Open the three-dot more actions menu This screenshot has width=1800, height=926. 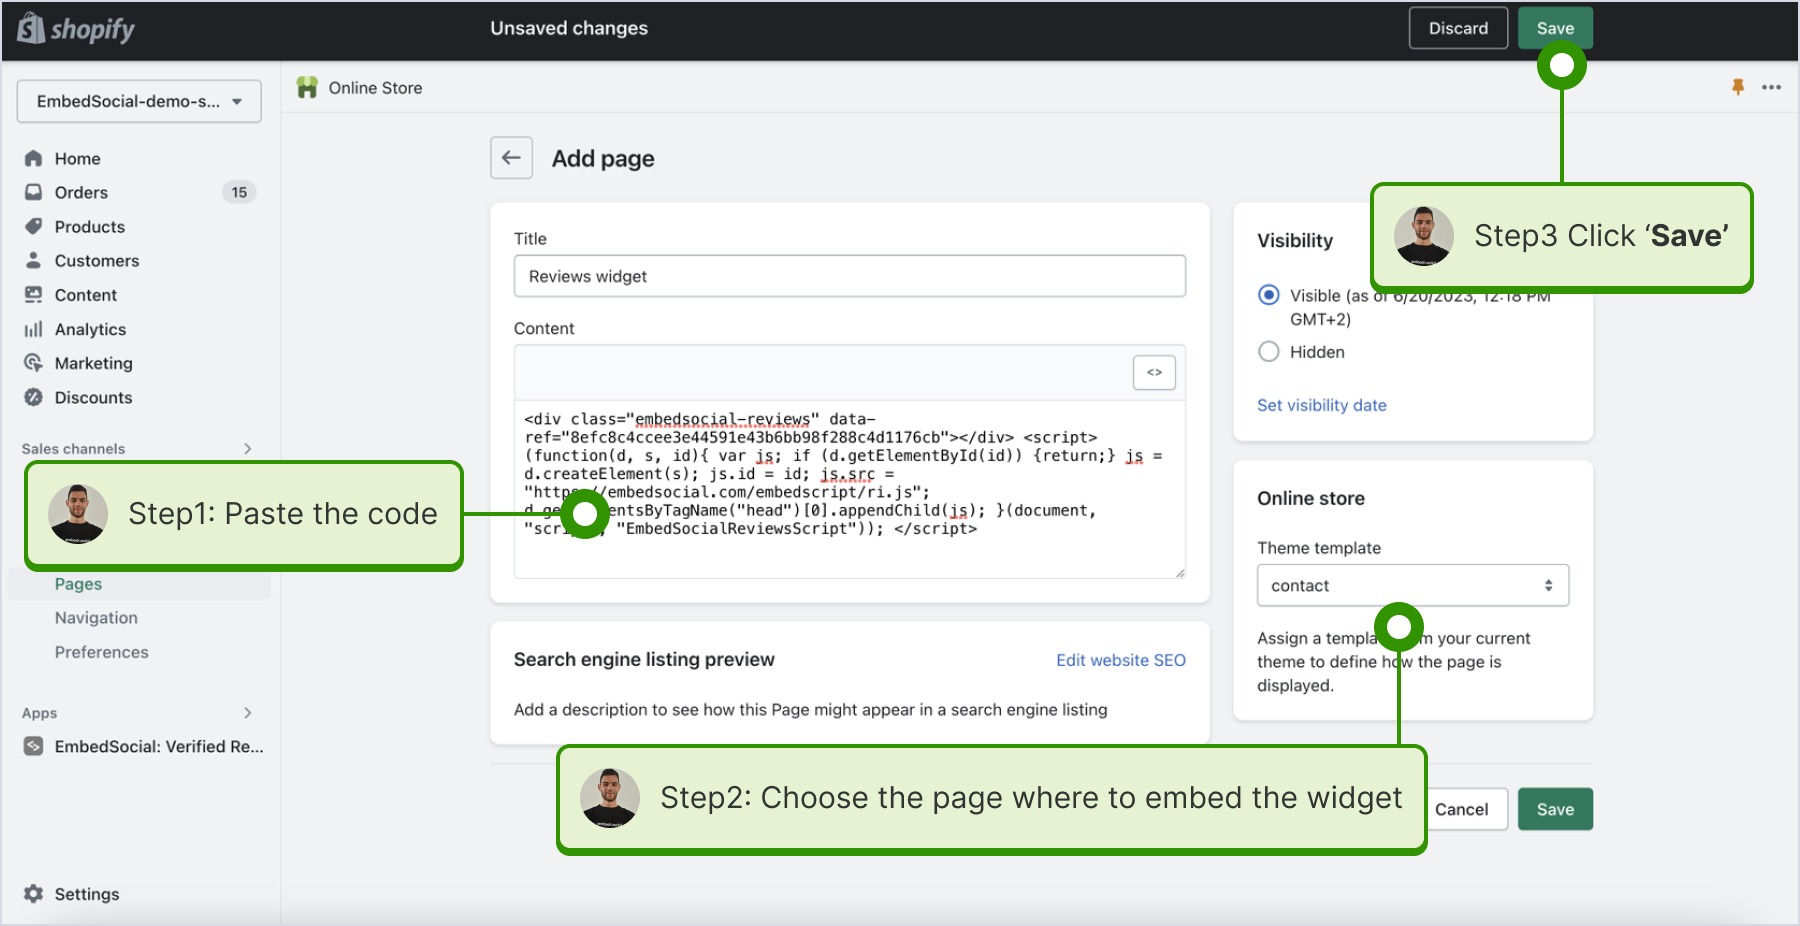click(1771, 87)
